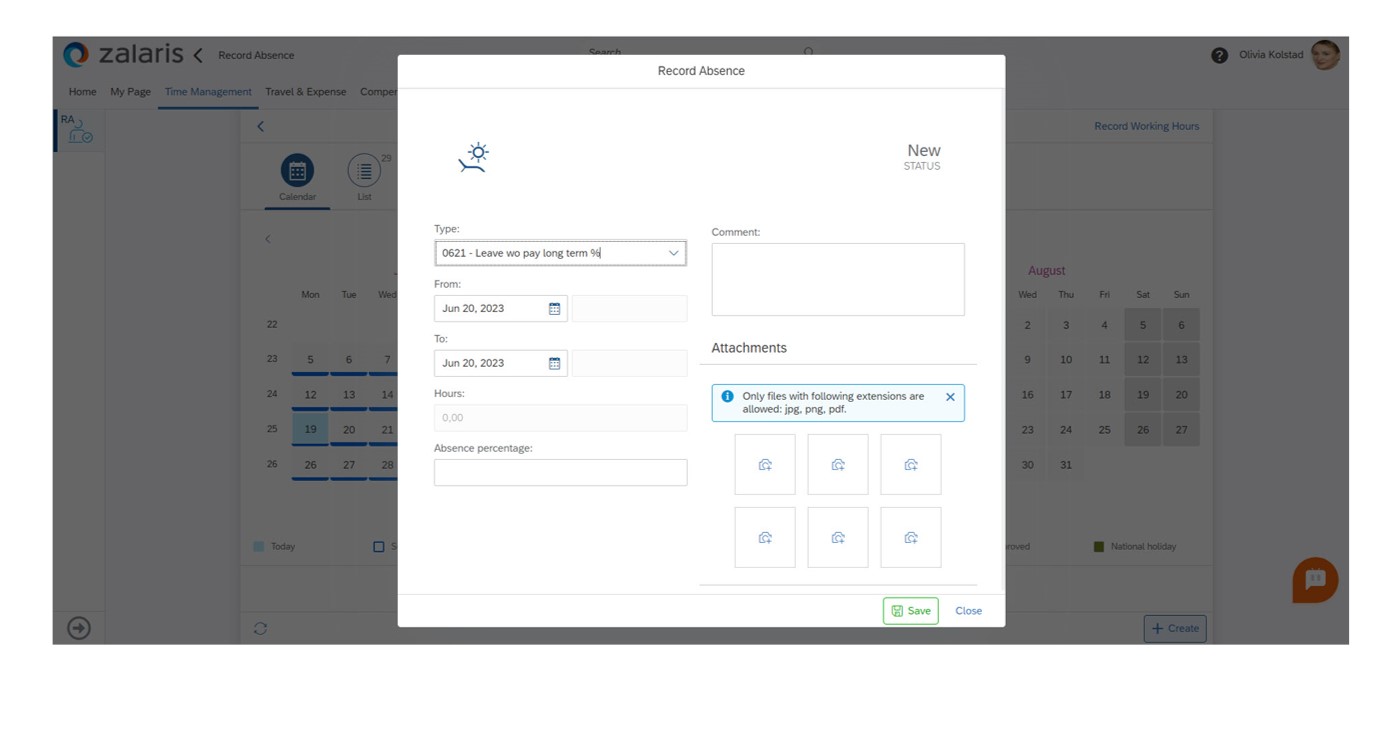Click the refresh icon below calendar
Screen dimensions: 1400x750
pyautogui.click(x=260, y=628)
